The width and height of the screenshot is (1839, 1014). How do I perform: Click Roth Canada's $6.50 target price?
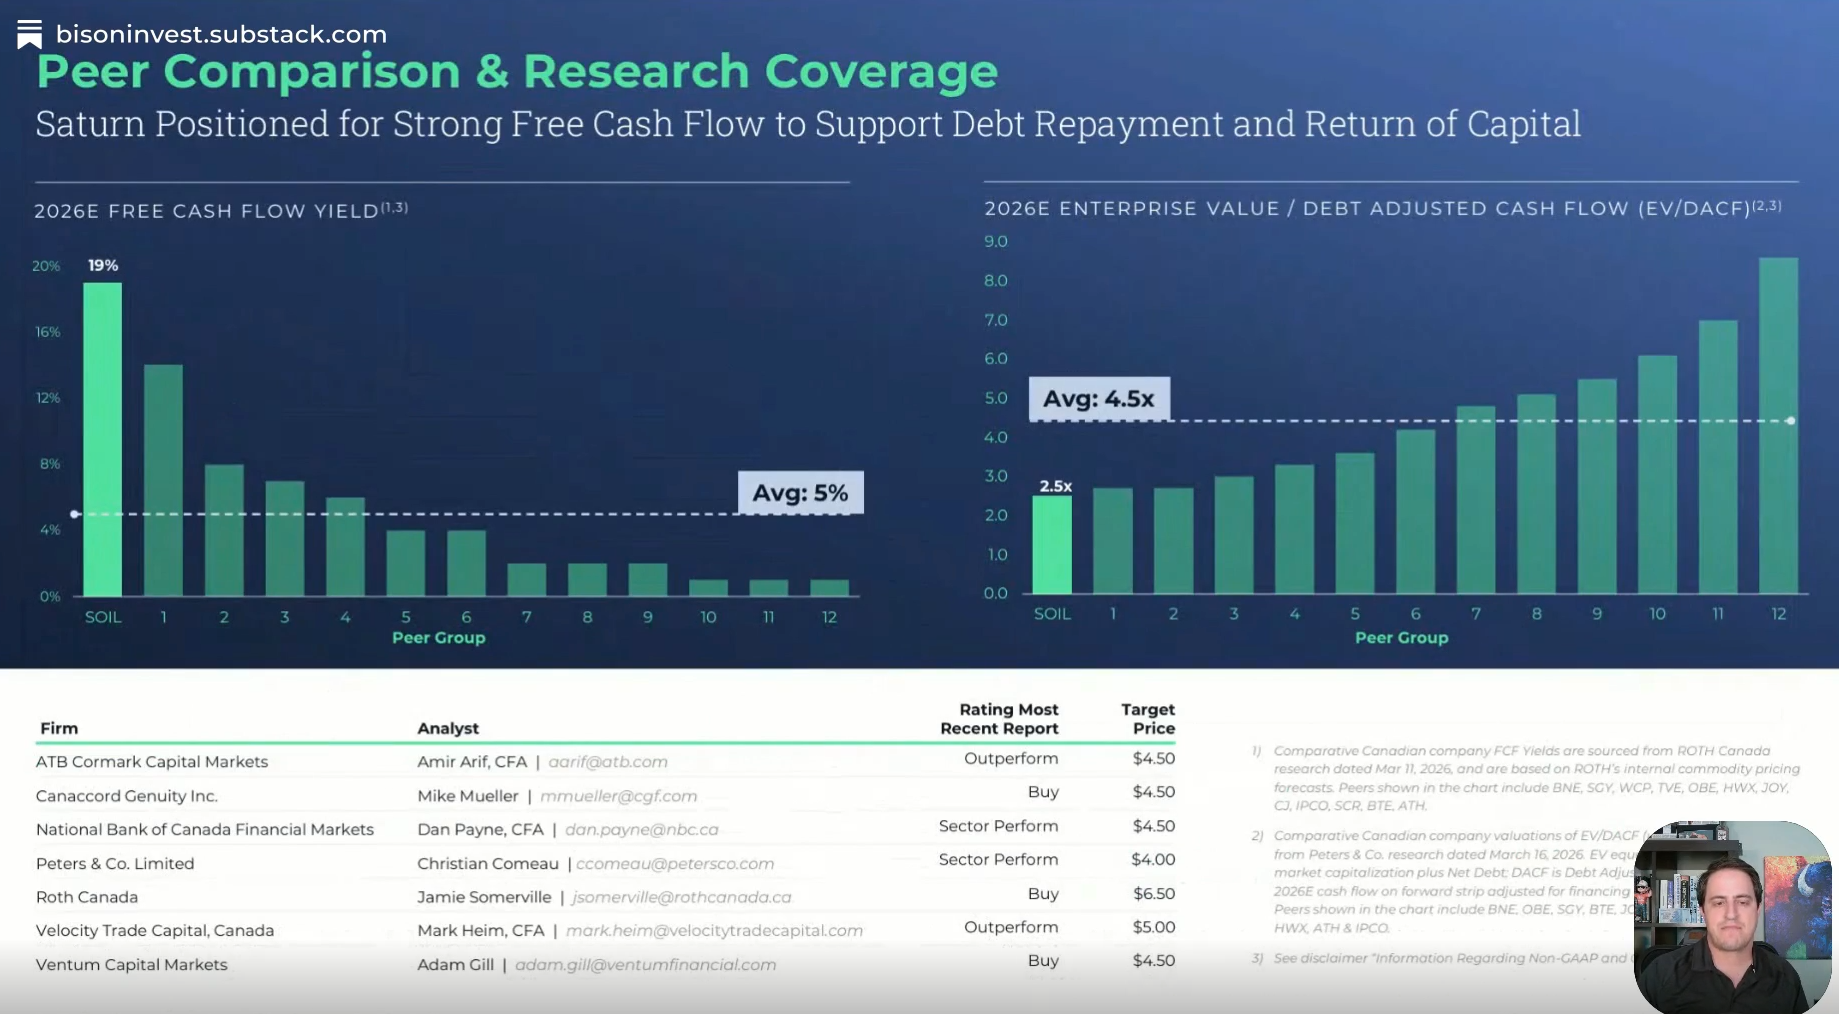click(x=1153, y=894)
